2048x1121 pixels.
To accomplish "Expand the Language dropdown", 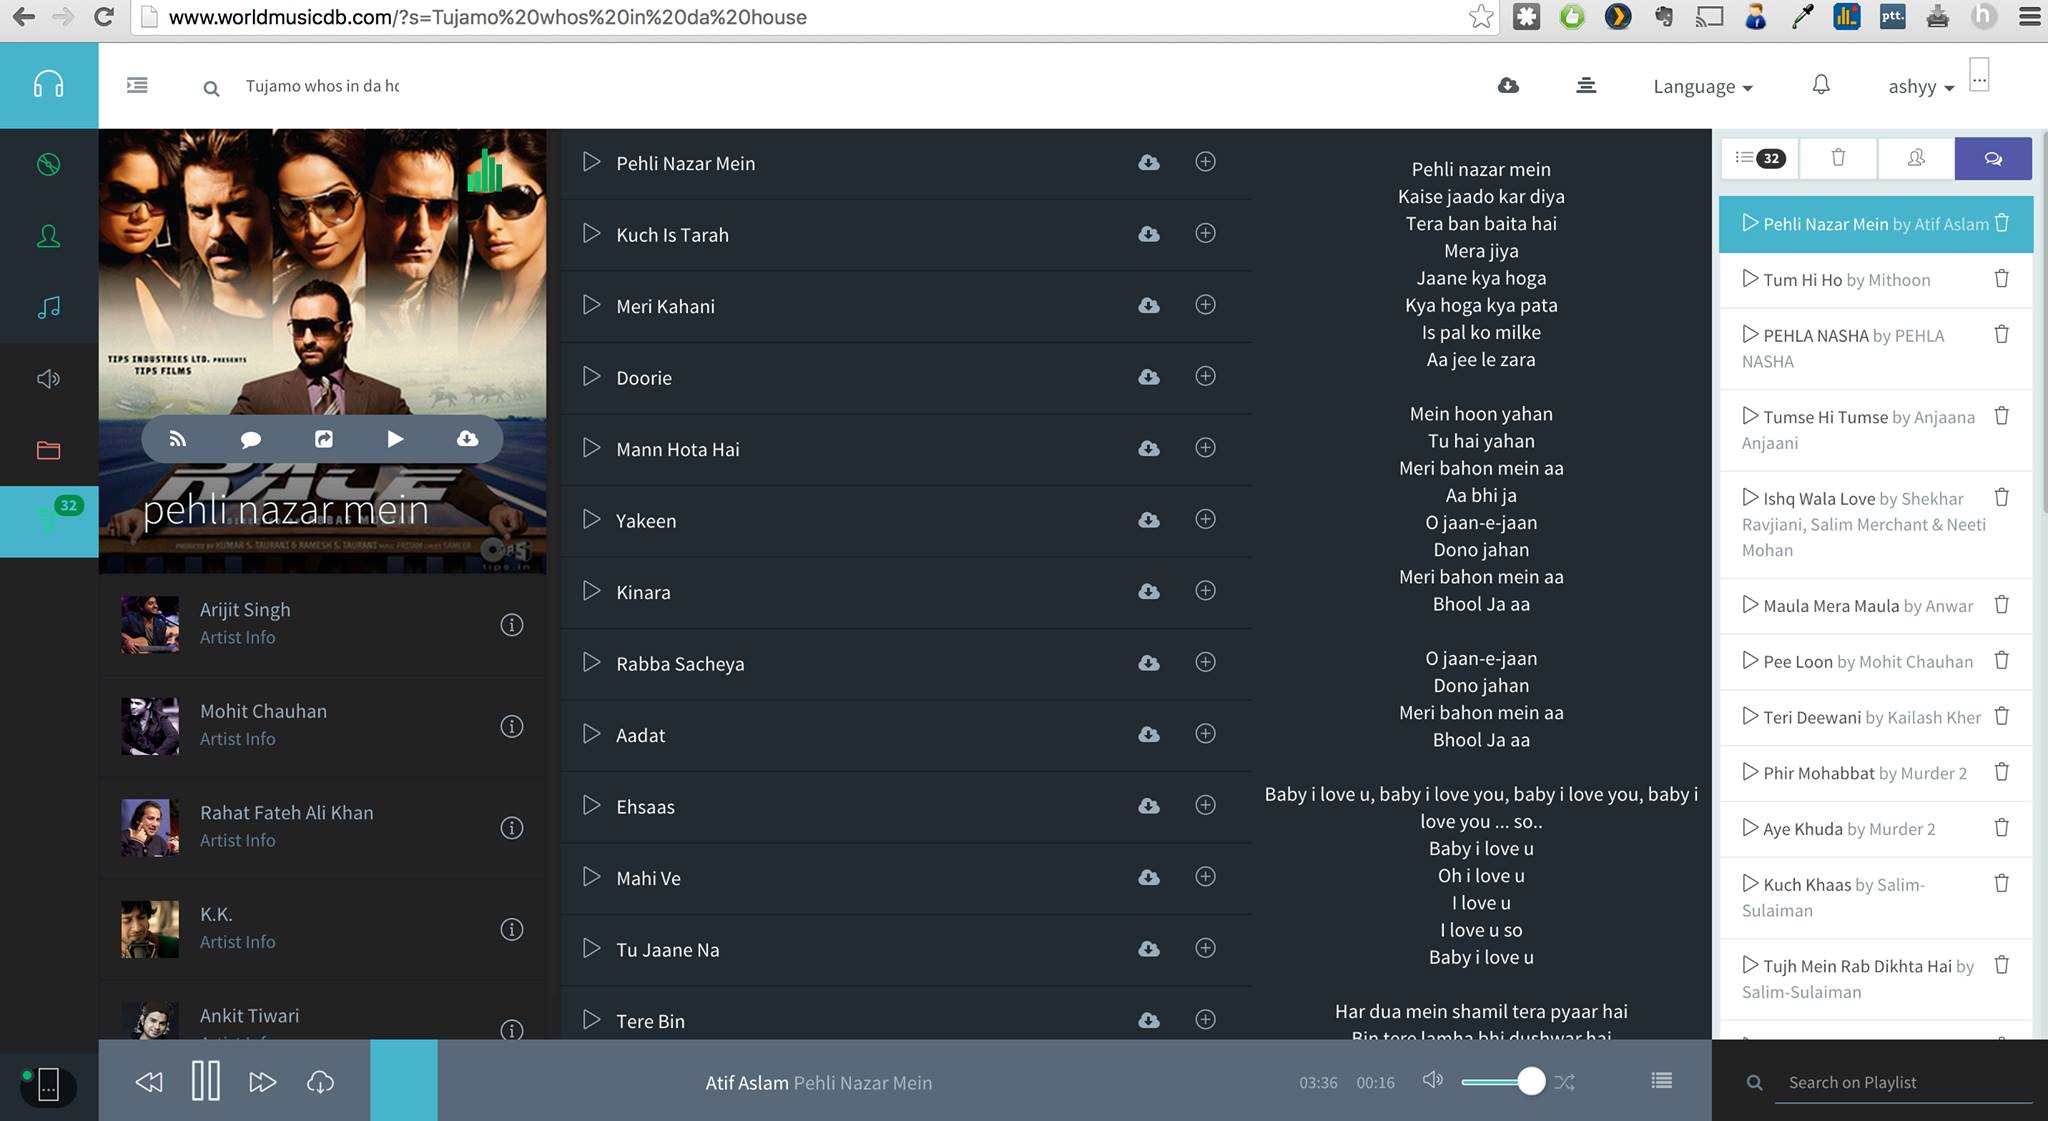I will tap(1703, 86).
